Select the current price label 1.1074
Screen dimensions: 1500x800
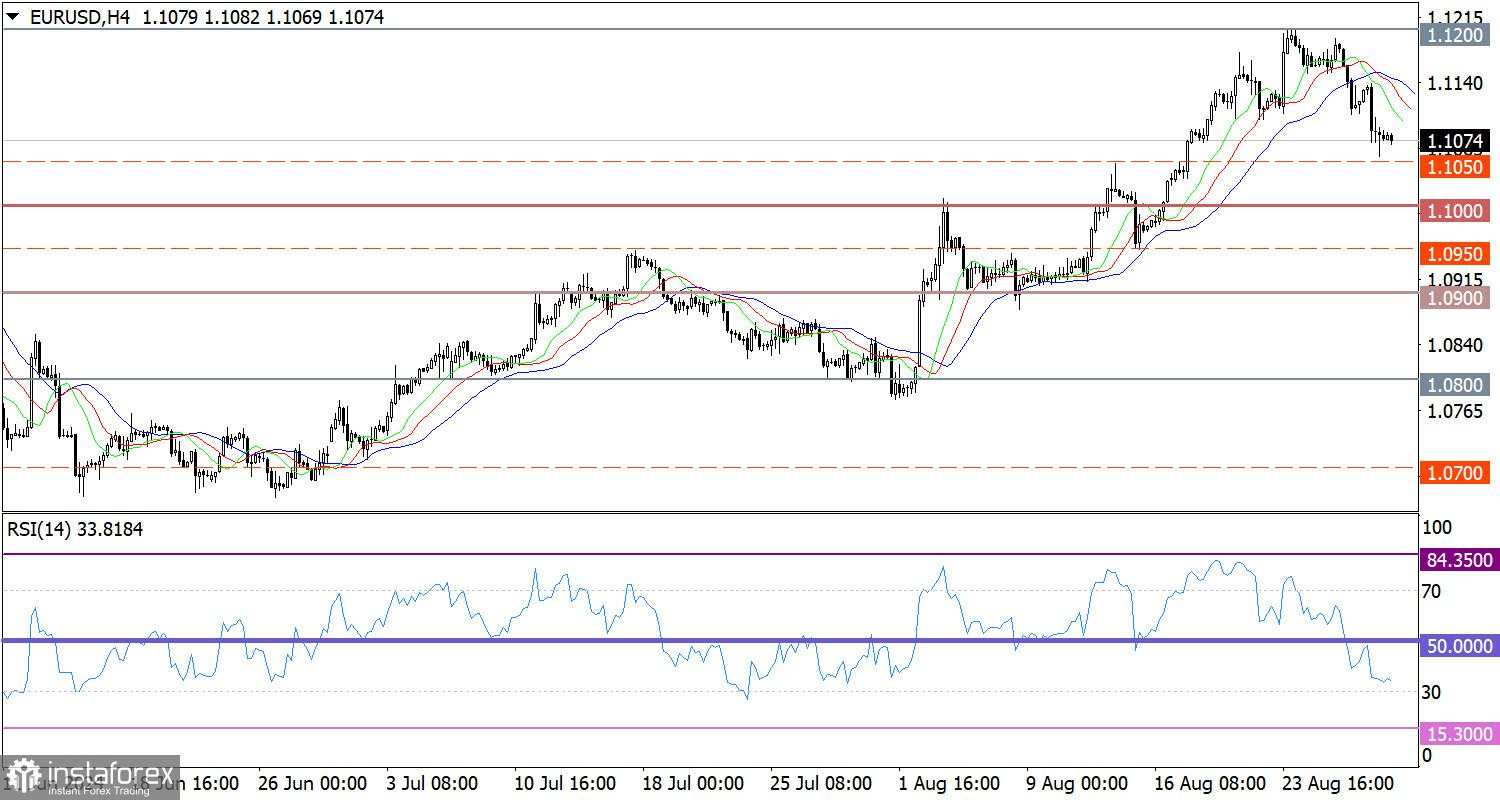[x=1457, y=141]
